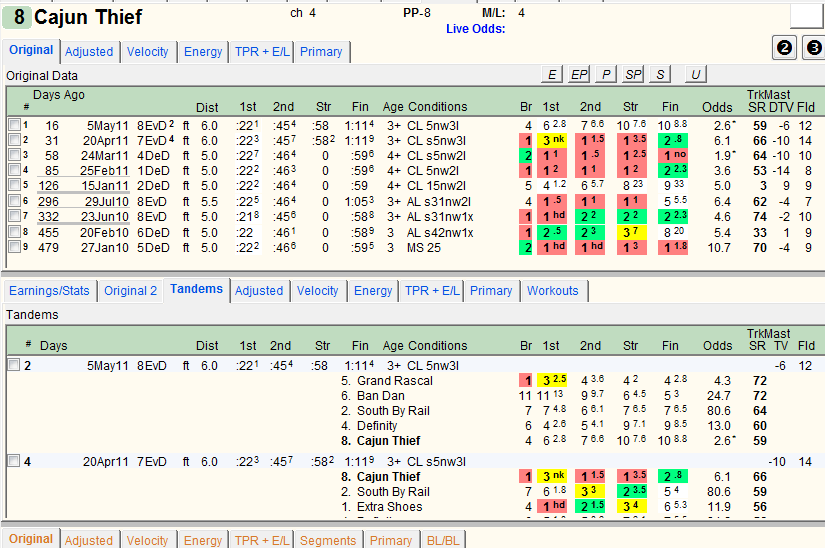Click the E running style button
825x548 pixels.
[x=552, y=74]
